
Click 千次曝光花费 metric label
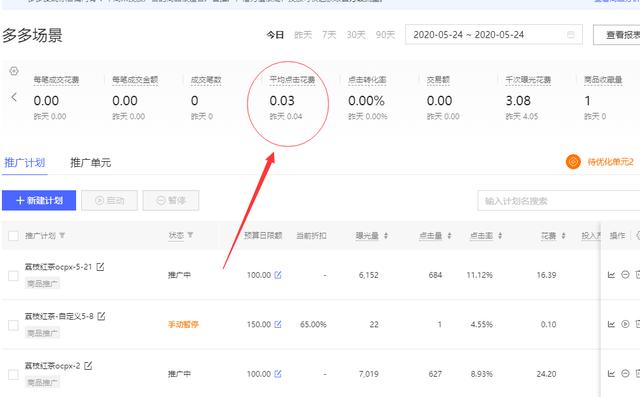point(528,80)
